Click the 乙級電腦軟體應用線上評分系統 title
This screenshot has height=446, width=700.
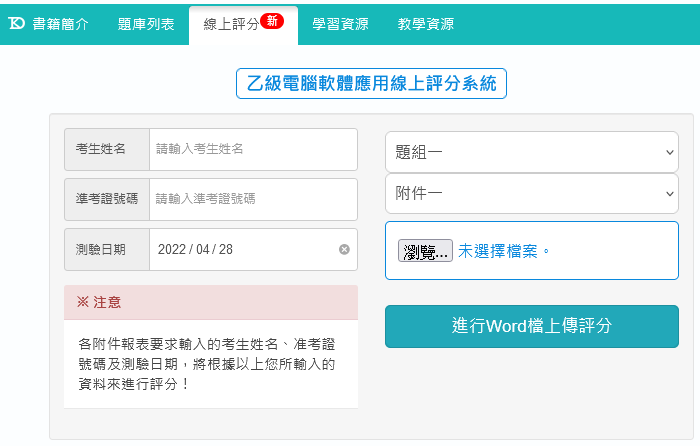click(x=371, y=84)
